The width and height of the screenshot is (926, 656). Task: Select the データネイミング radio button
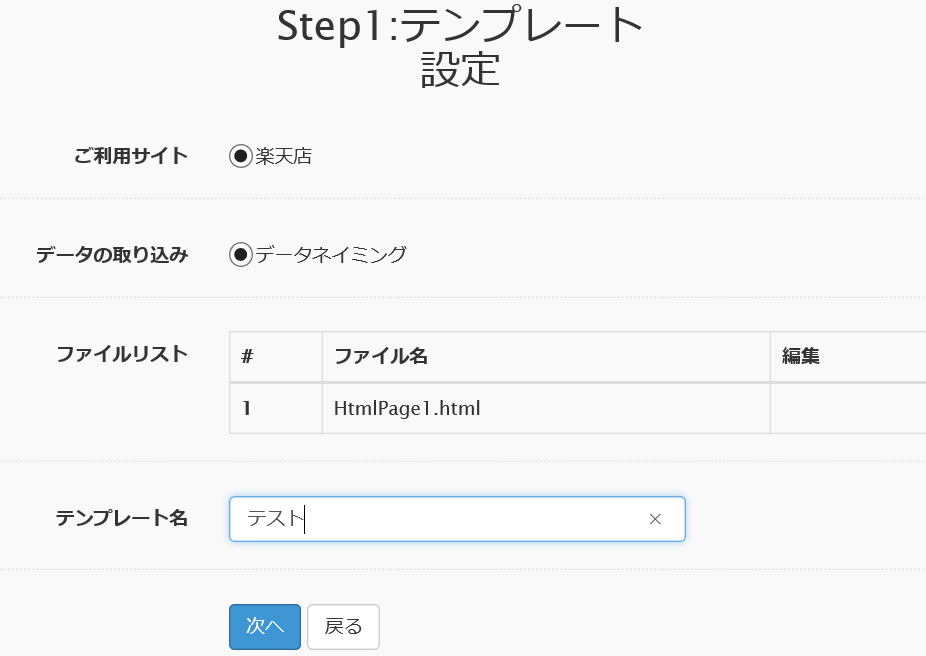pyautogui.click(x=240, y=254)
